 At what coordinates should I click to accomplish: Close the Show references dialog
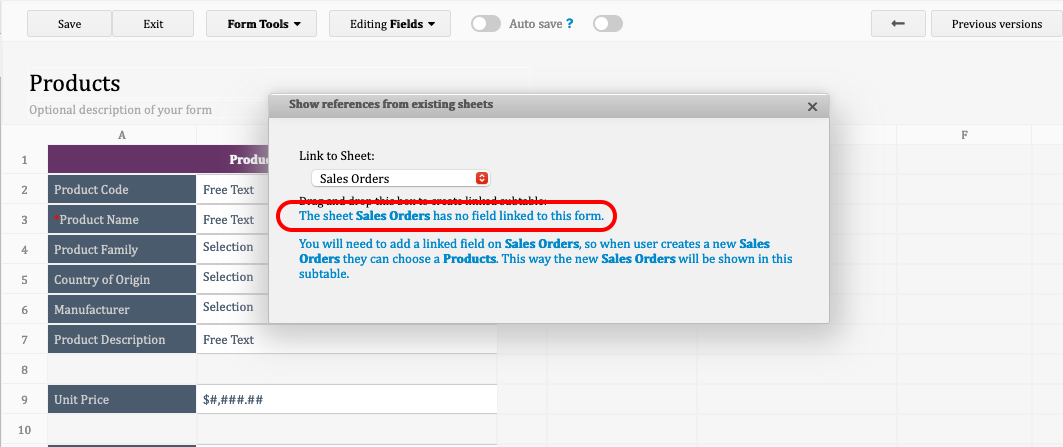[x=812, y=106]
